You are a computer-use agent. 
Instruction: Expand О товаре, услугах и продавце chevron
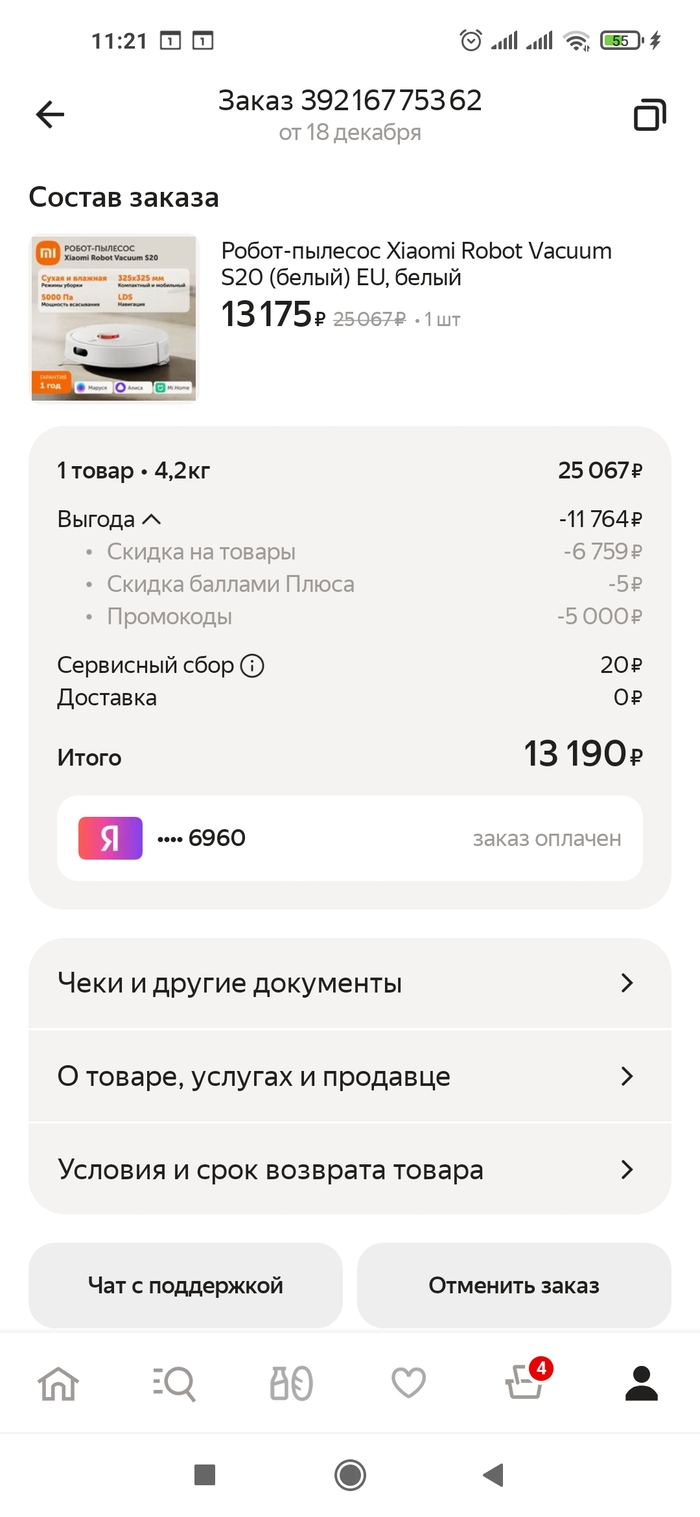point(627,1077)
